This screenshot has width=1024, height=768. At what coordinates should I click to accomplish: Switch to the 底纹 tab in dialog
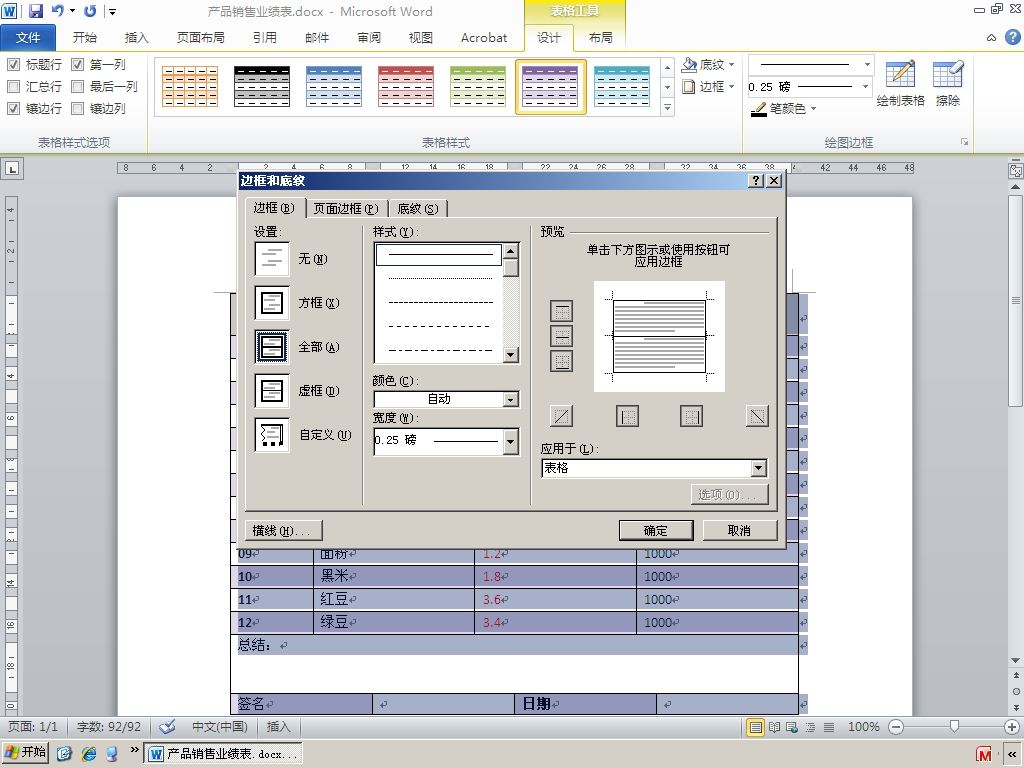(x=418, y=208)
